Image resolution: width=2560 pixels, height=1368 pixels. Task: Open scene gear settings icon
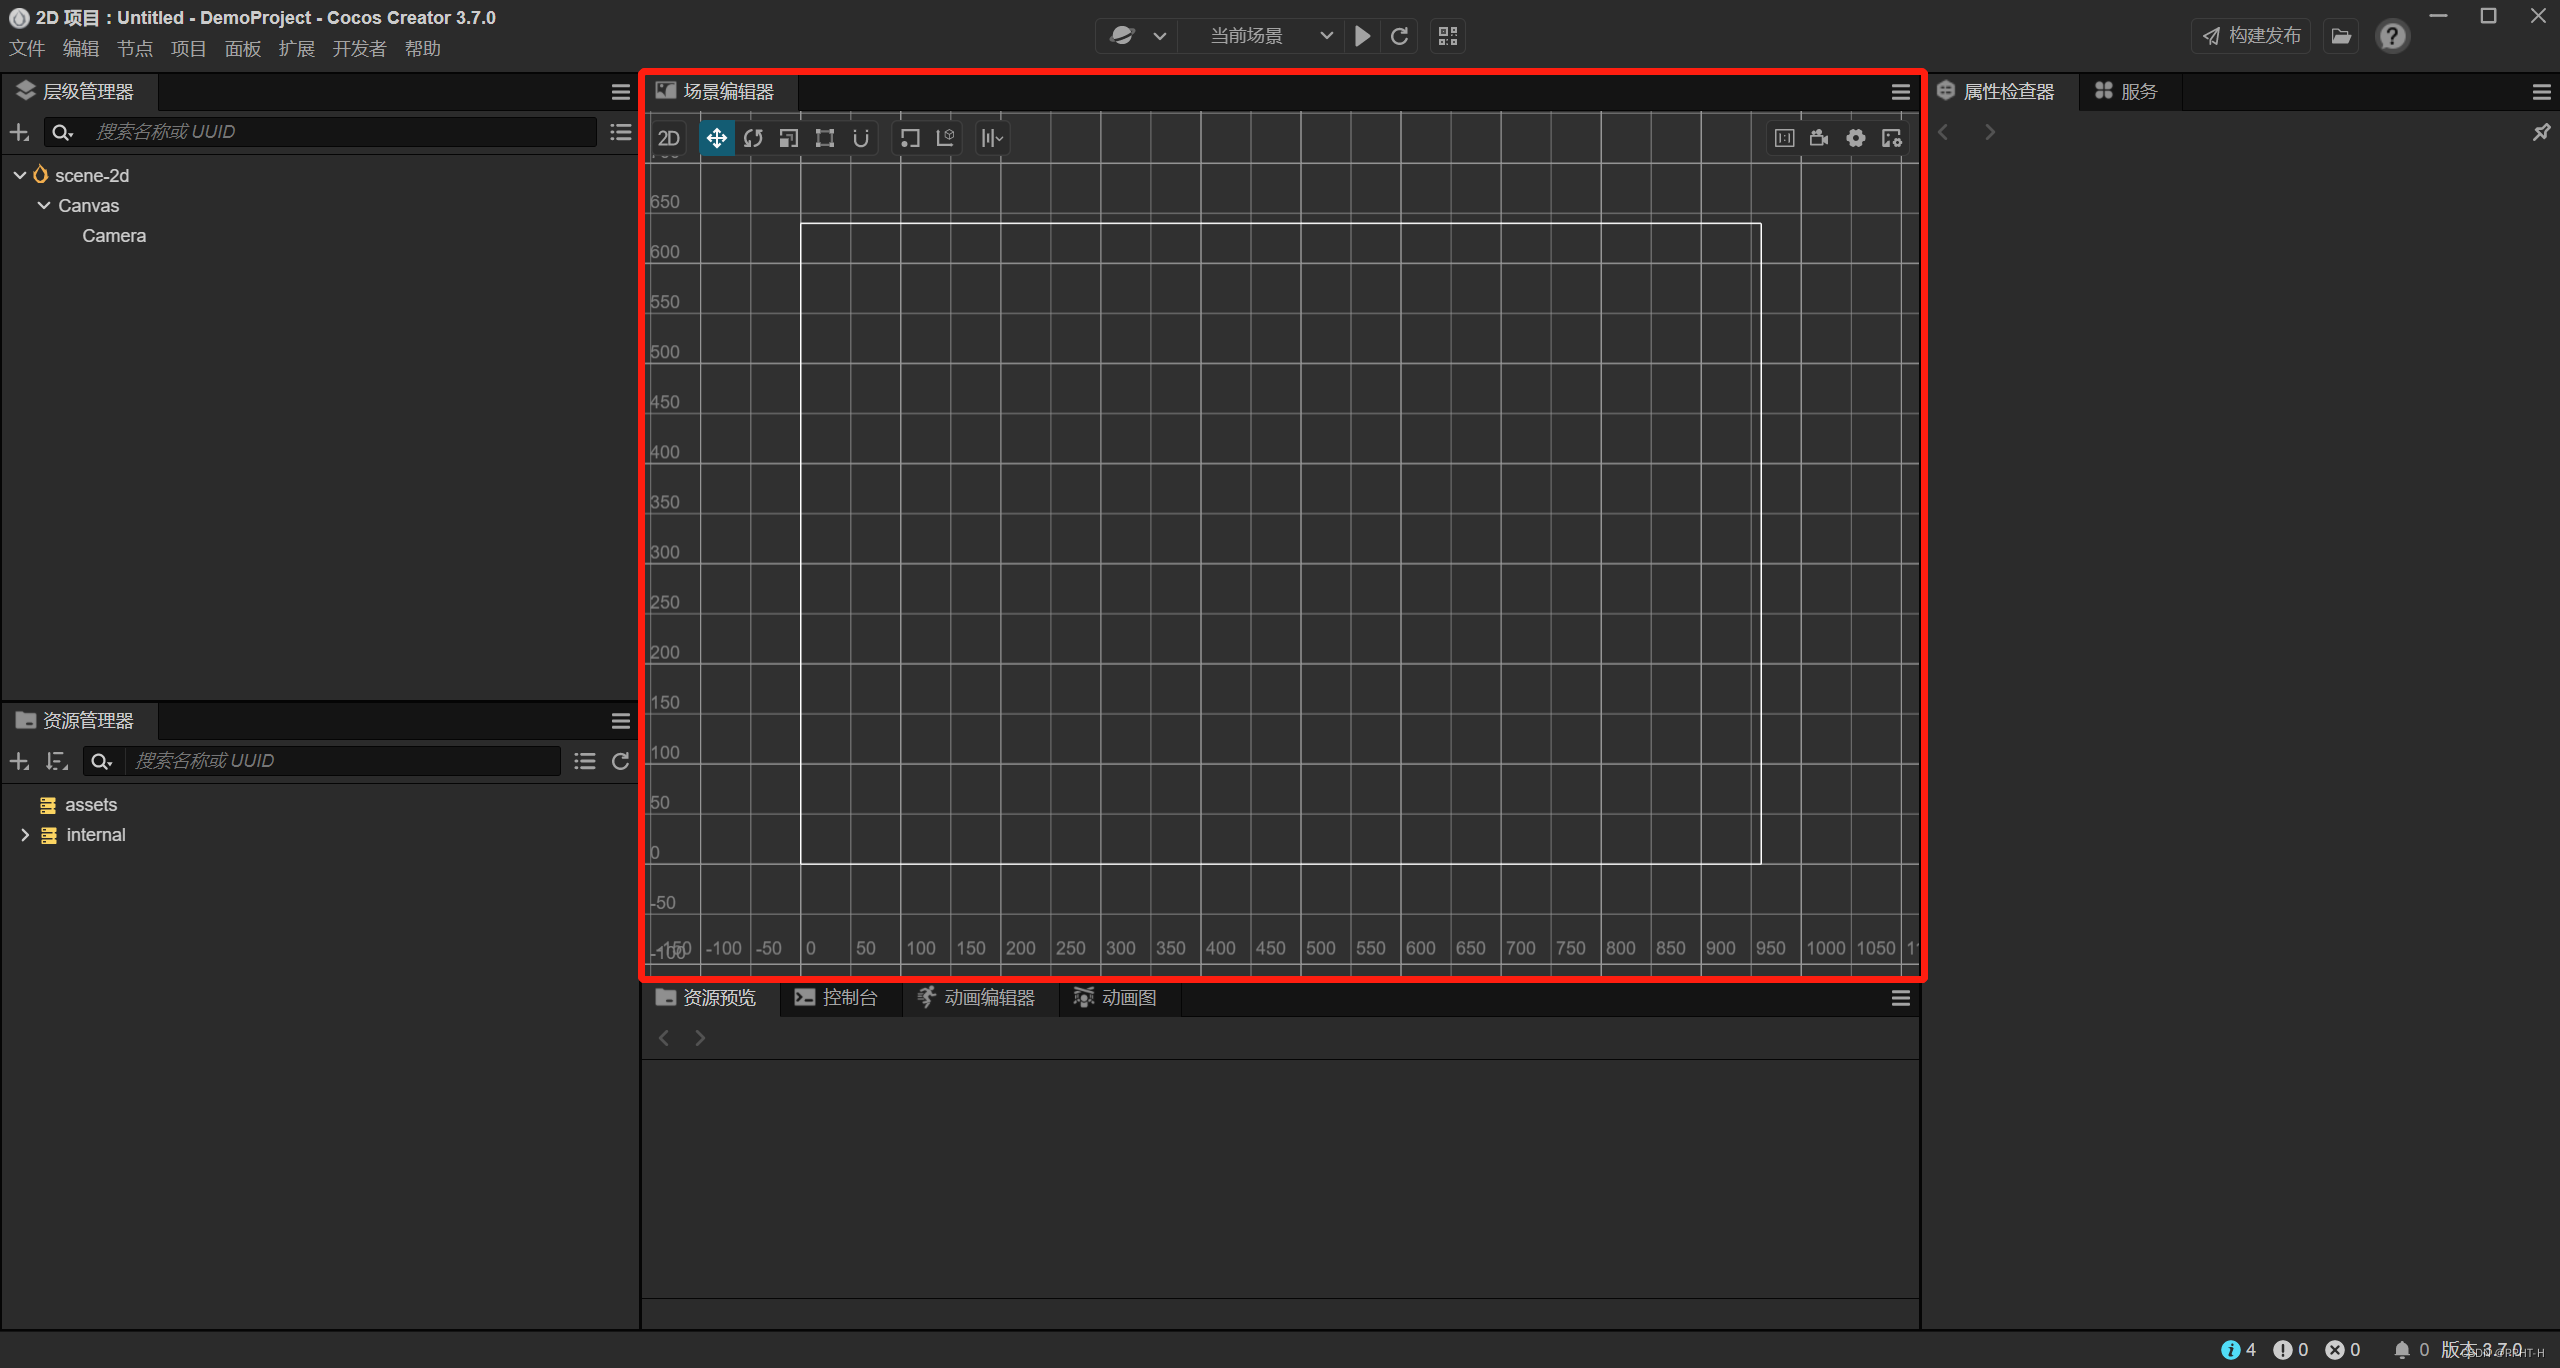pyautogui.click(x=1856, y=138)
